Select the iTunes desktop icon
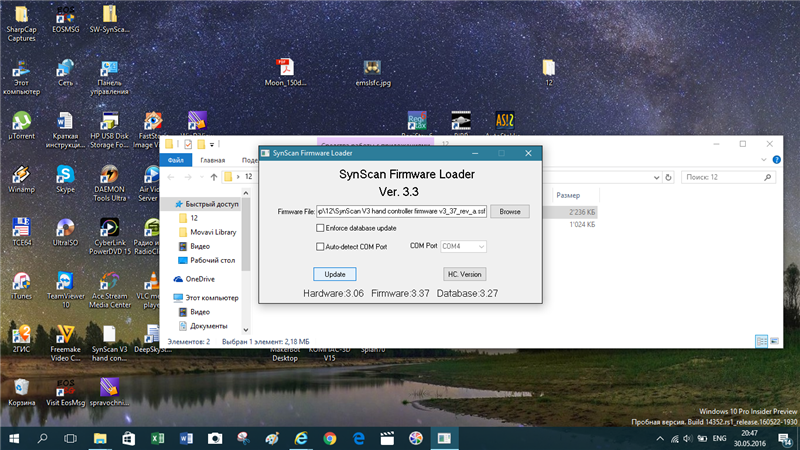This screenshot has width=800, height=450. click(x=21, y=283)
